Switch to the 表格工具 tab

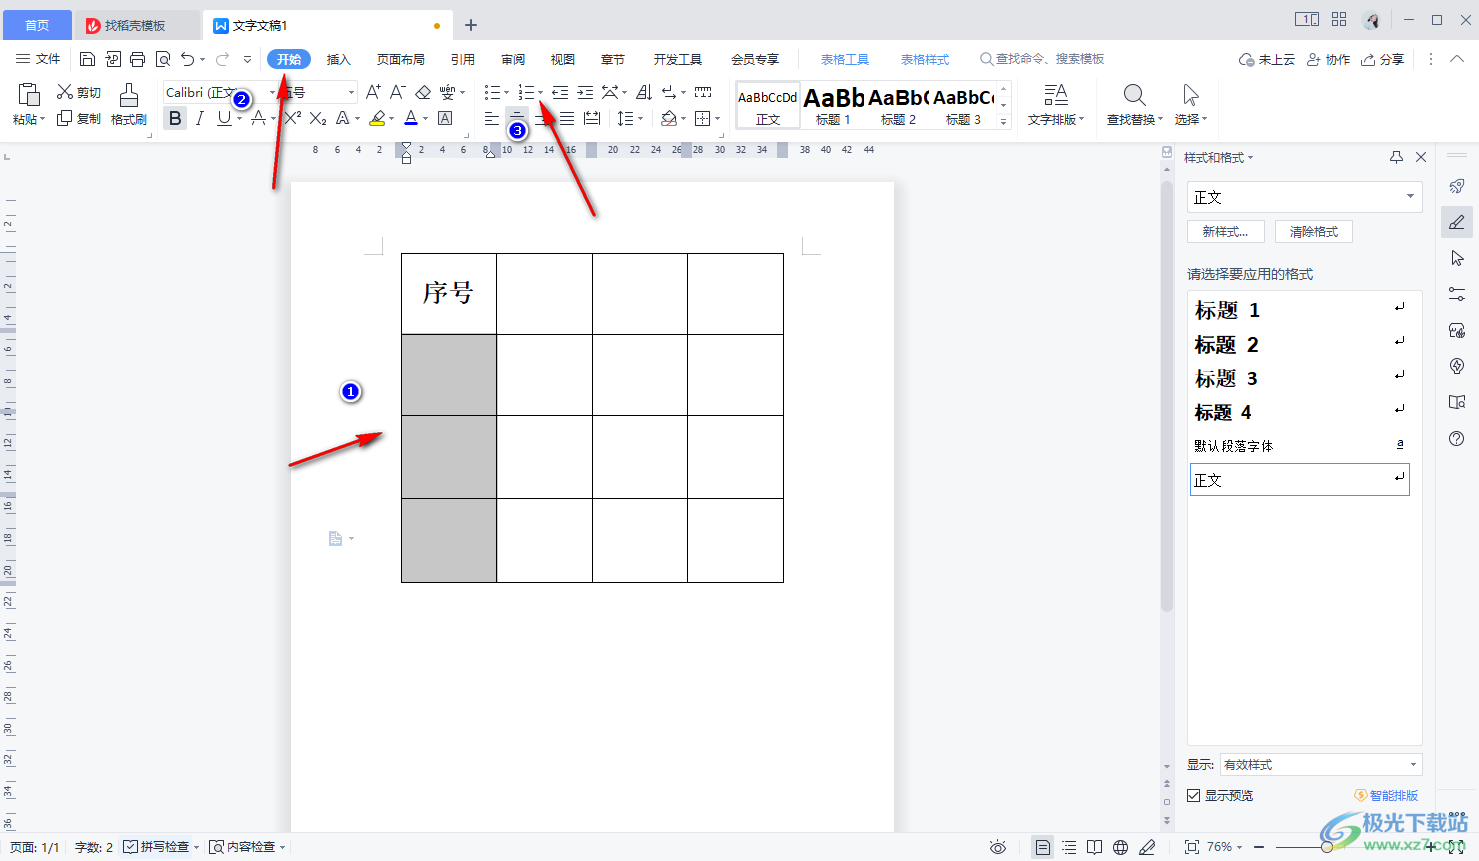pos(845,59)
